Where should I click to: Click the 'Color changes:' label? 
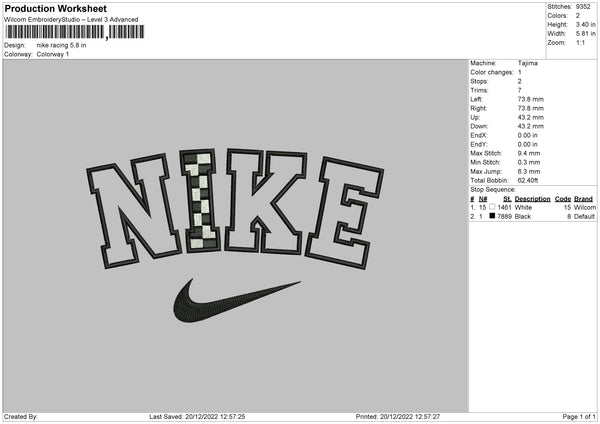point(492,72)
